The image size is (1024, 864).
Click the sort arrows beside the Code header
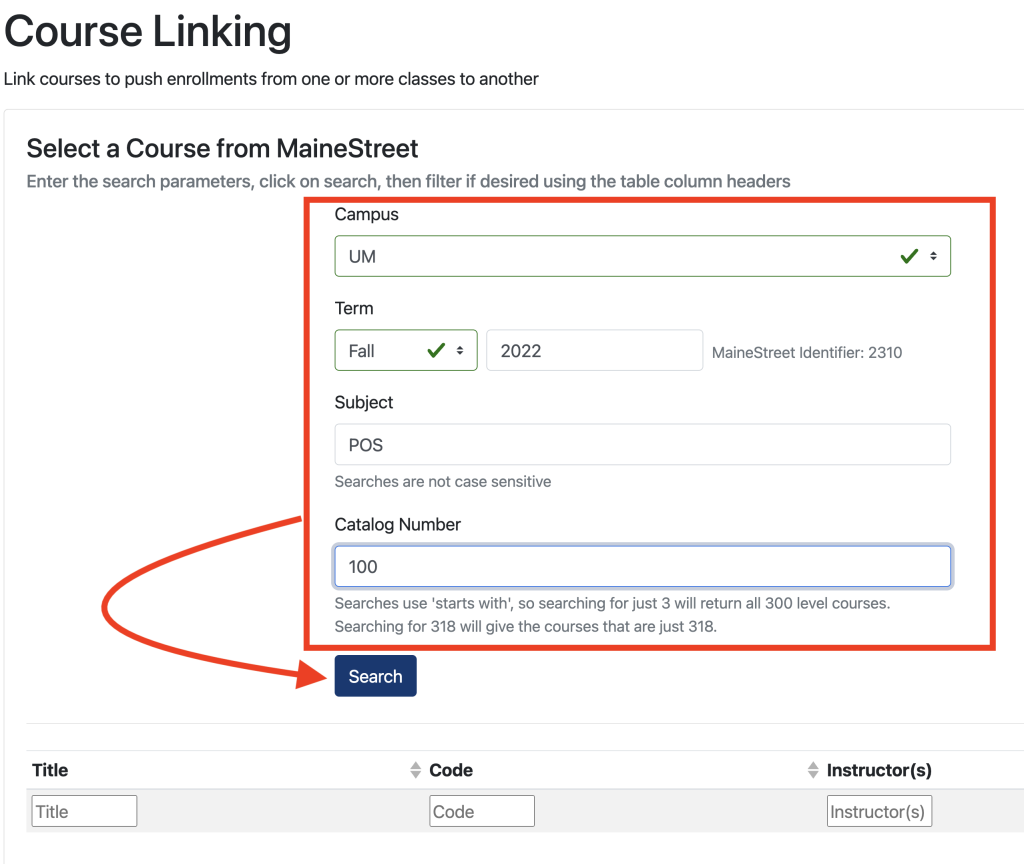pyautogui.click(x=812, y=770)
